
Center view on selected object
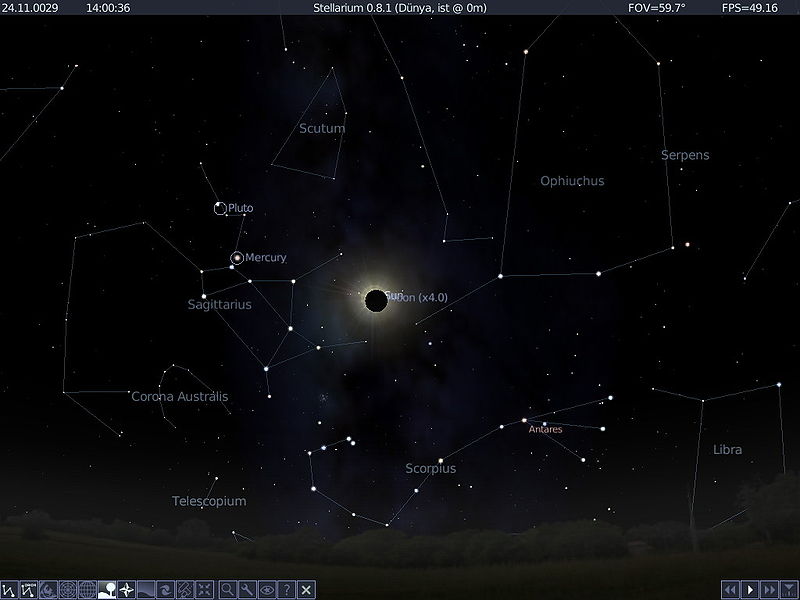204,590
